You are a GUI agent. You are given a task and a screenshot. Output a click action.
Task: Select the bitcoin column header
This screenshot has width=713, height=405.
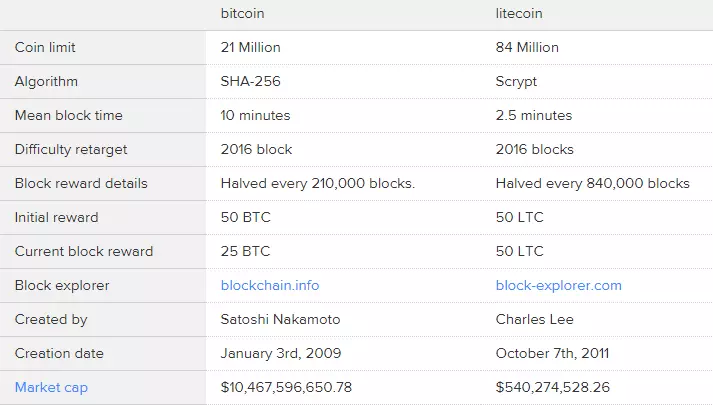pyautogui.click(x=242, y=14)
